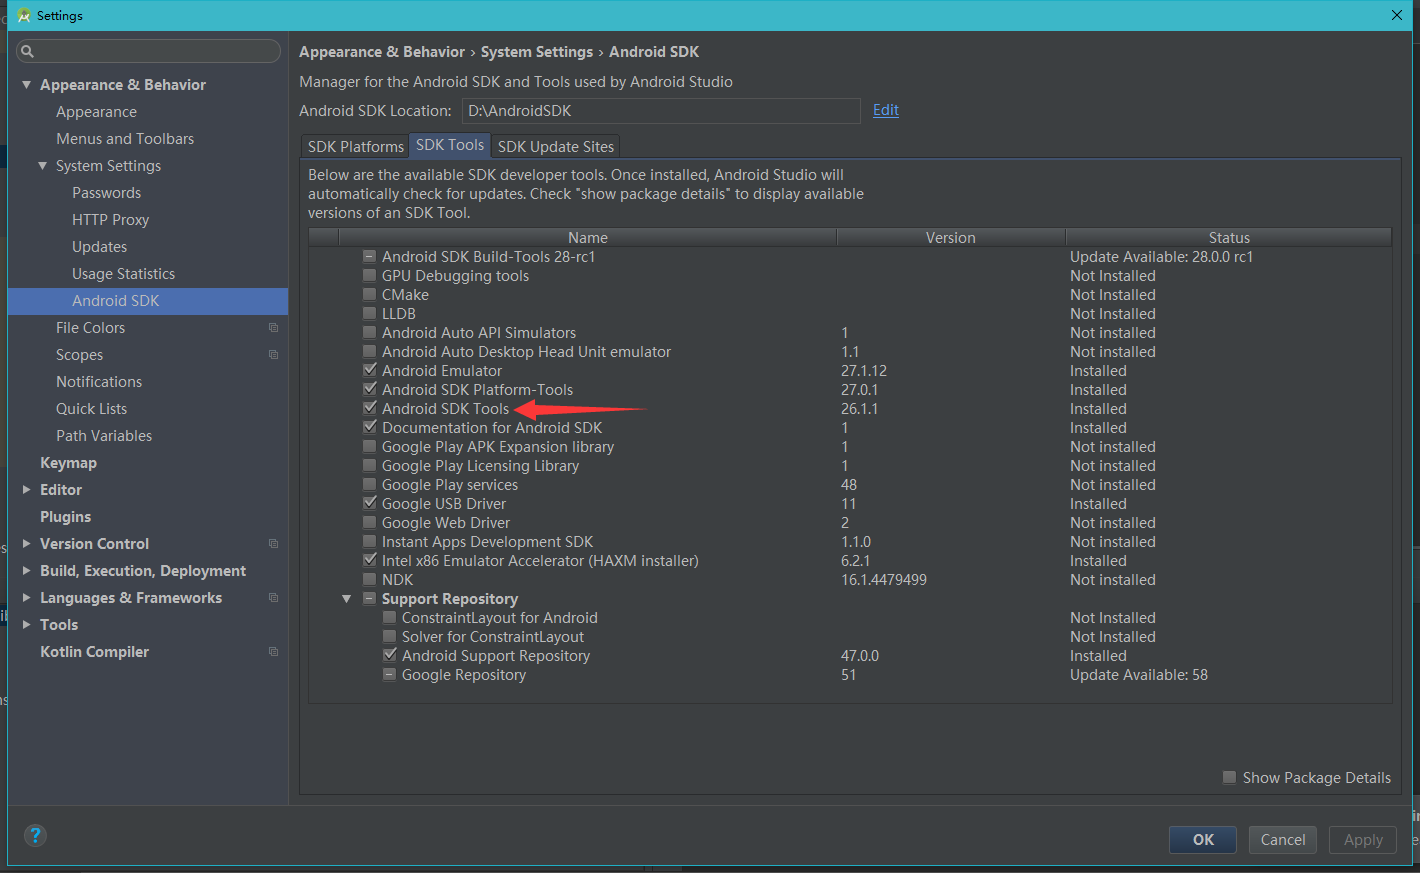Check ConstraintLayout for Android checkbox

(390, 618)
